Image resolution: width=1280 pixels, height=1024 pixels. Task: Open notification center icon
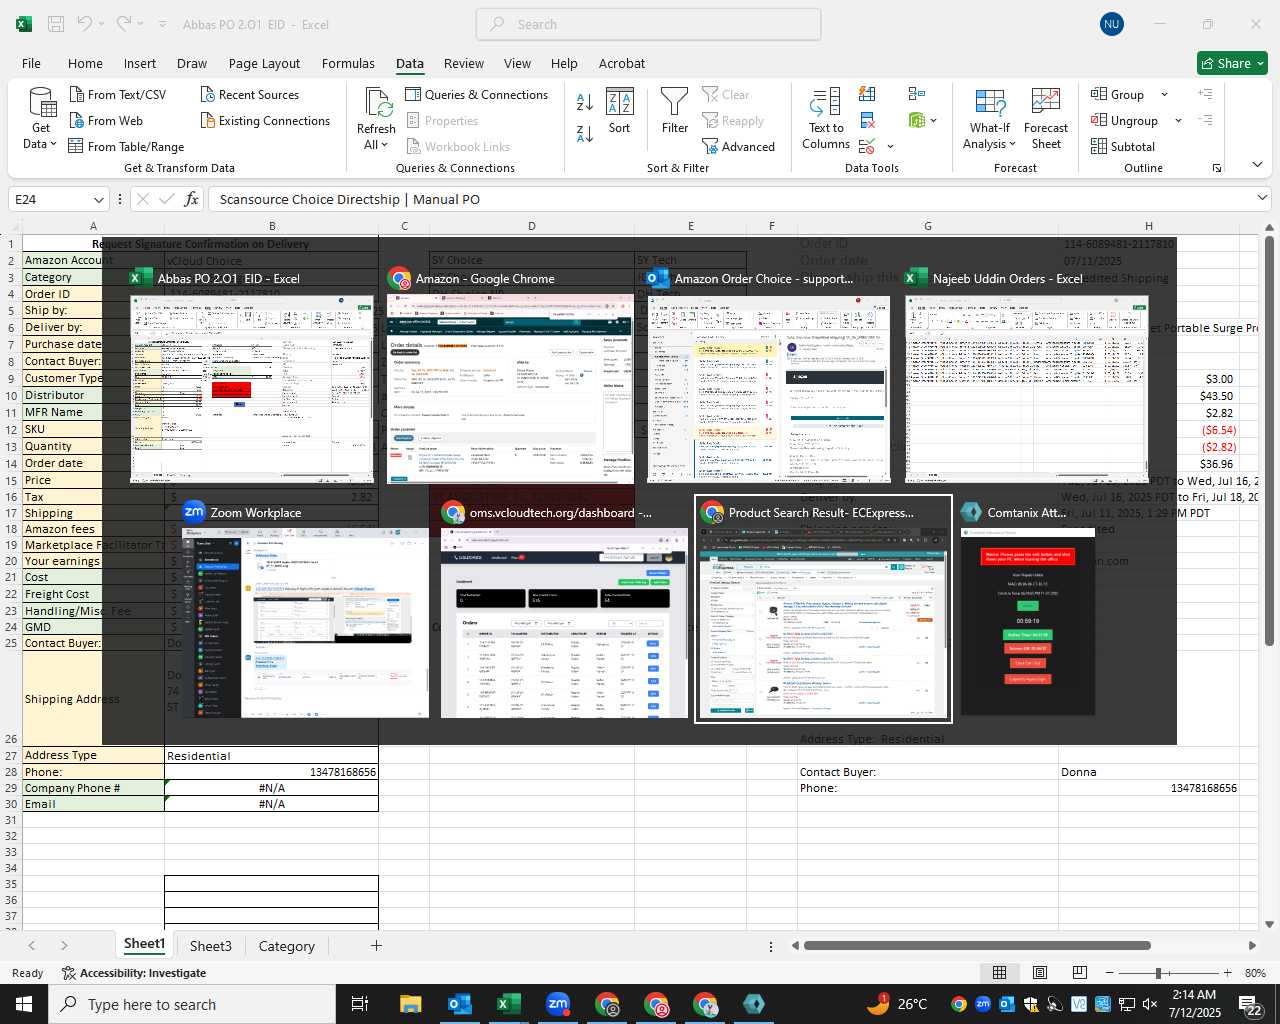tap(1250, 1004)
